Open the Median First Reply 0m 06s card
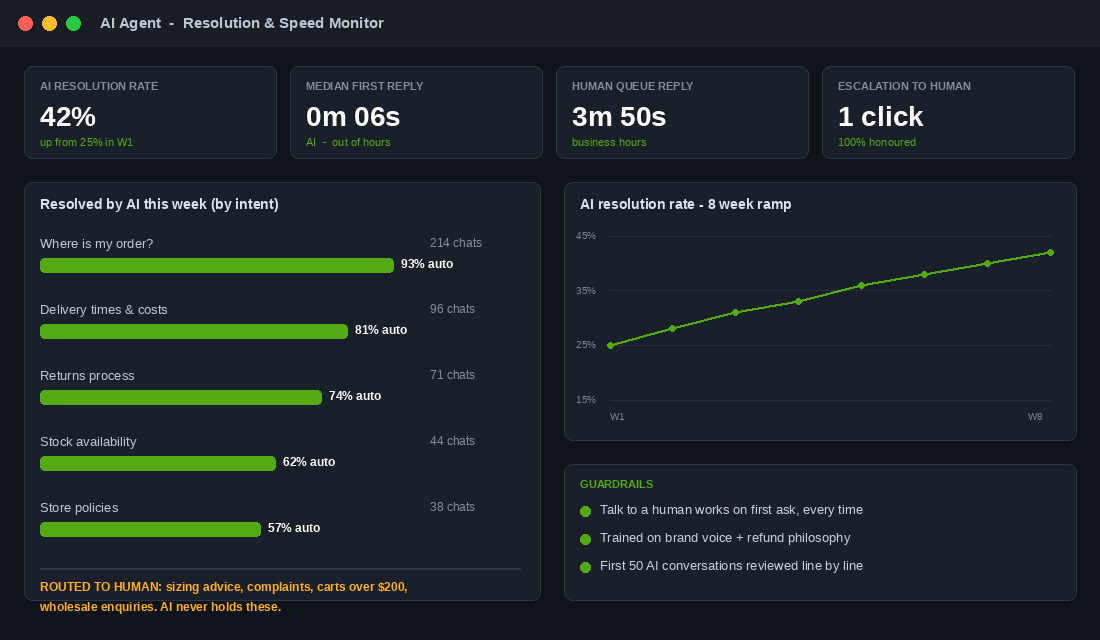Screen dimensions: 1100x640 (x=416, y=112)
